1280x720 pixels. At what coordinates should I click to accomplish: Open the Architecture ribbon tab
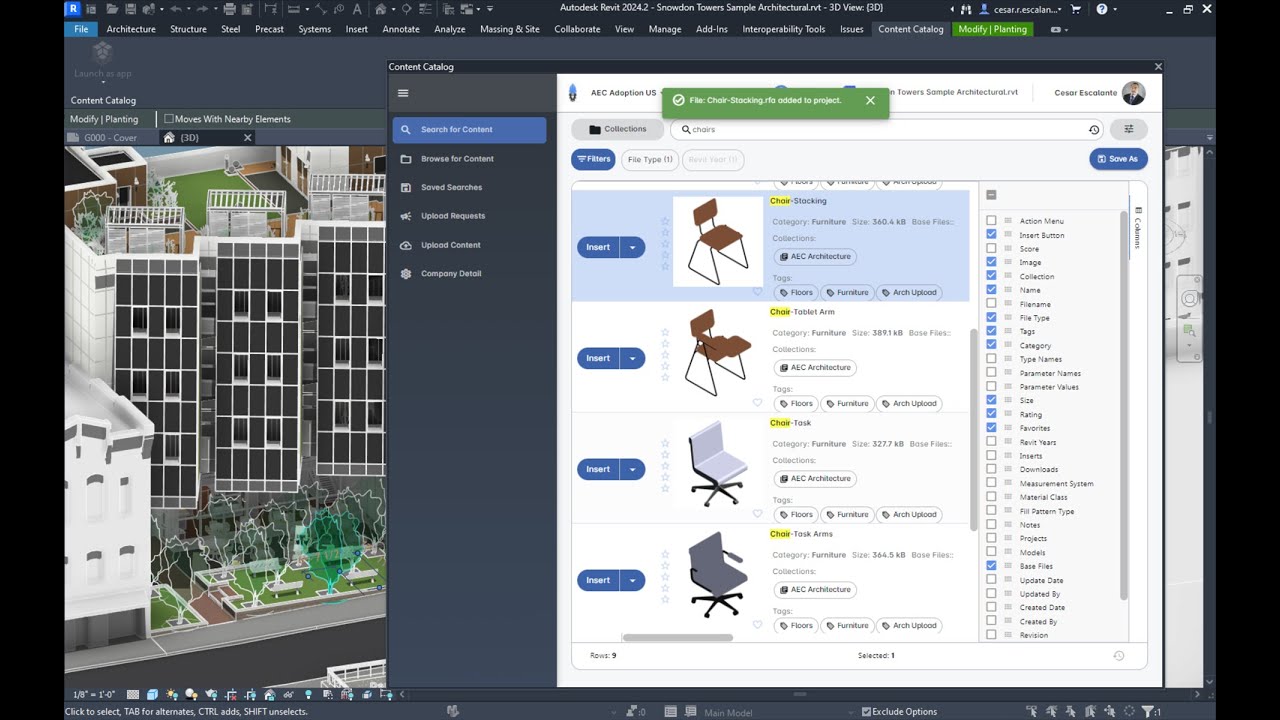tap(131, 29)
